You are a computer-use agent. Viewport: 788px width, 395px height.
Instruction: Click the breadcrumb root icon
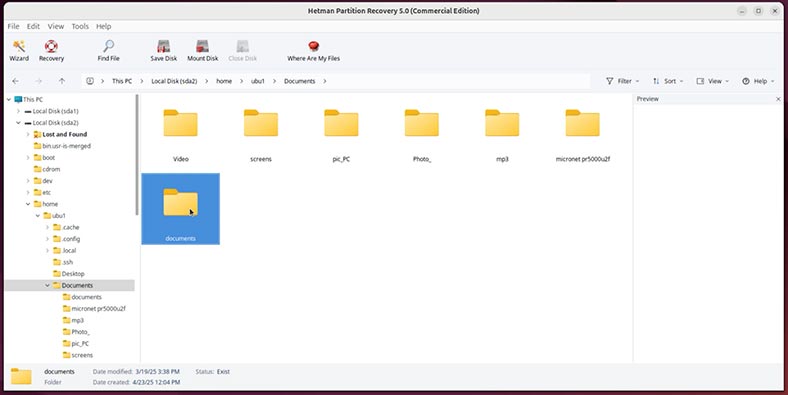(89, 81)
